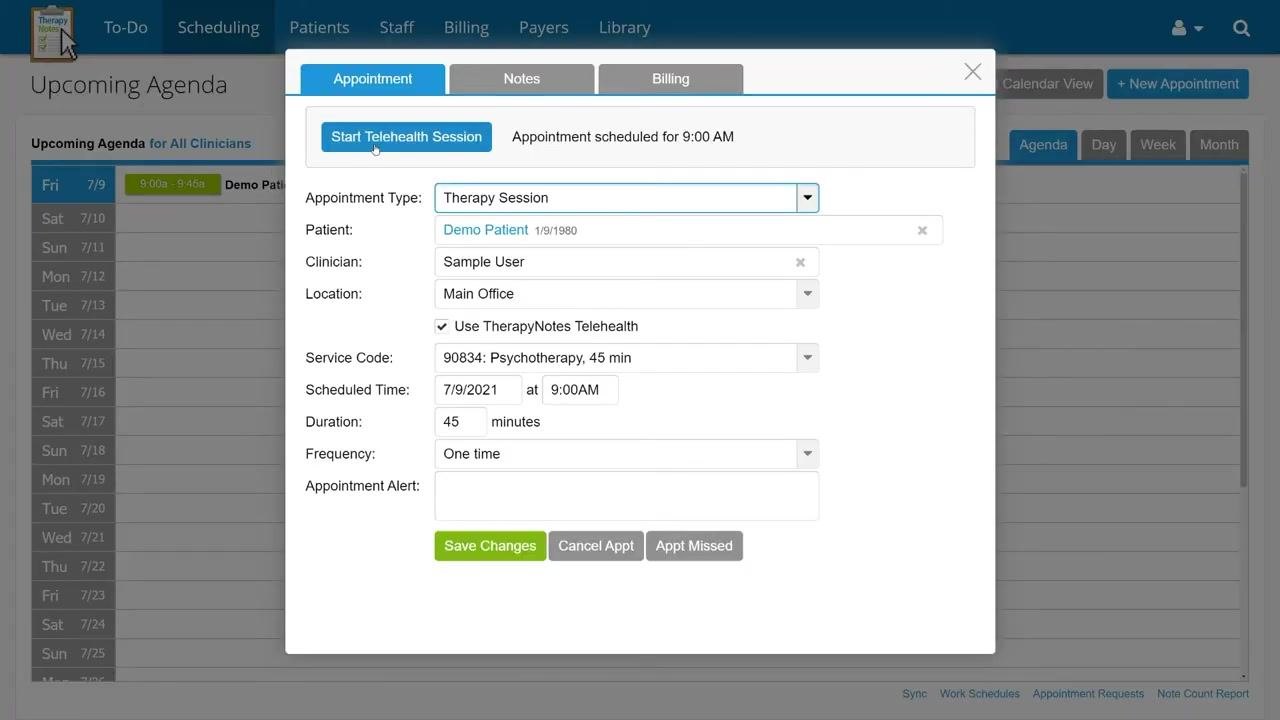Open the Location dropdown arrow

coord(807,294)
